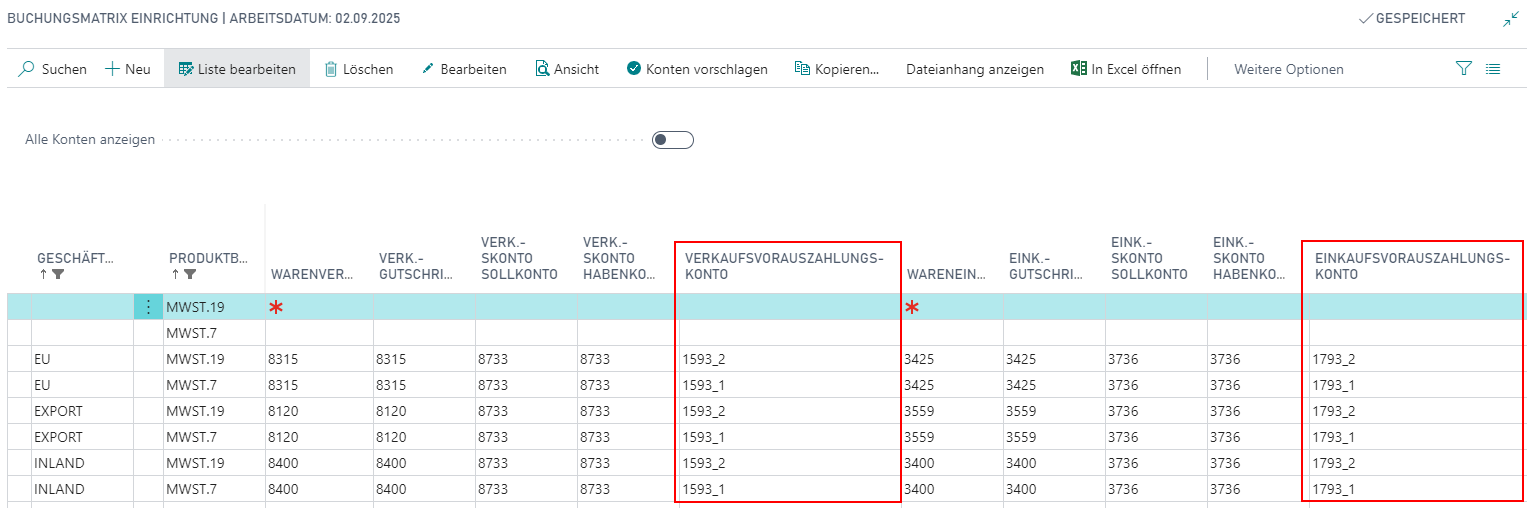This screenshot has width=1527, height=508.
Task: Open the filter pane funnel icon
Action: (1464, 69)
